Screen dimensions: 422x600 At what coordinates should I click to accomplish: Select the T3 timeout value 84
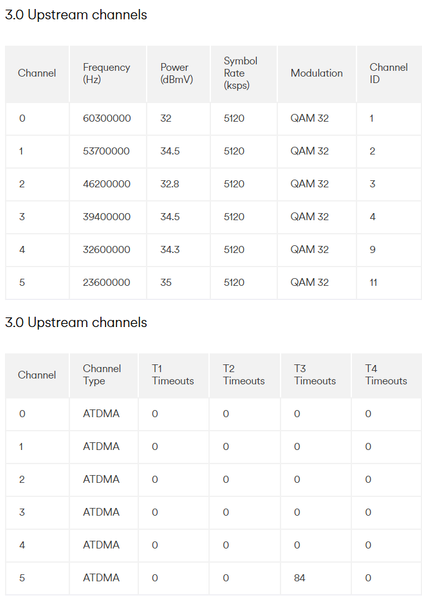(299, 578)
